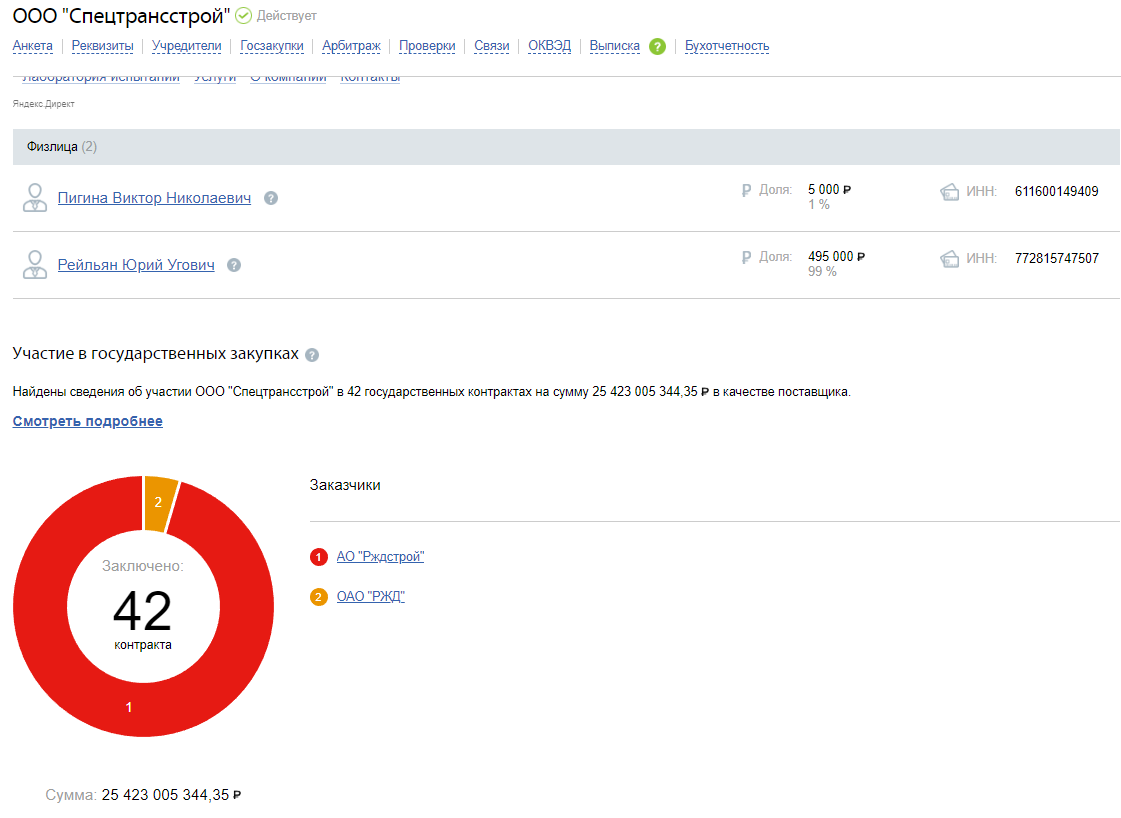Click INN card icon for 611600149409
This screenshot has height=818, width=1121.
[950, 192]
